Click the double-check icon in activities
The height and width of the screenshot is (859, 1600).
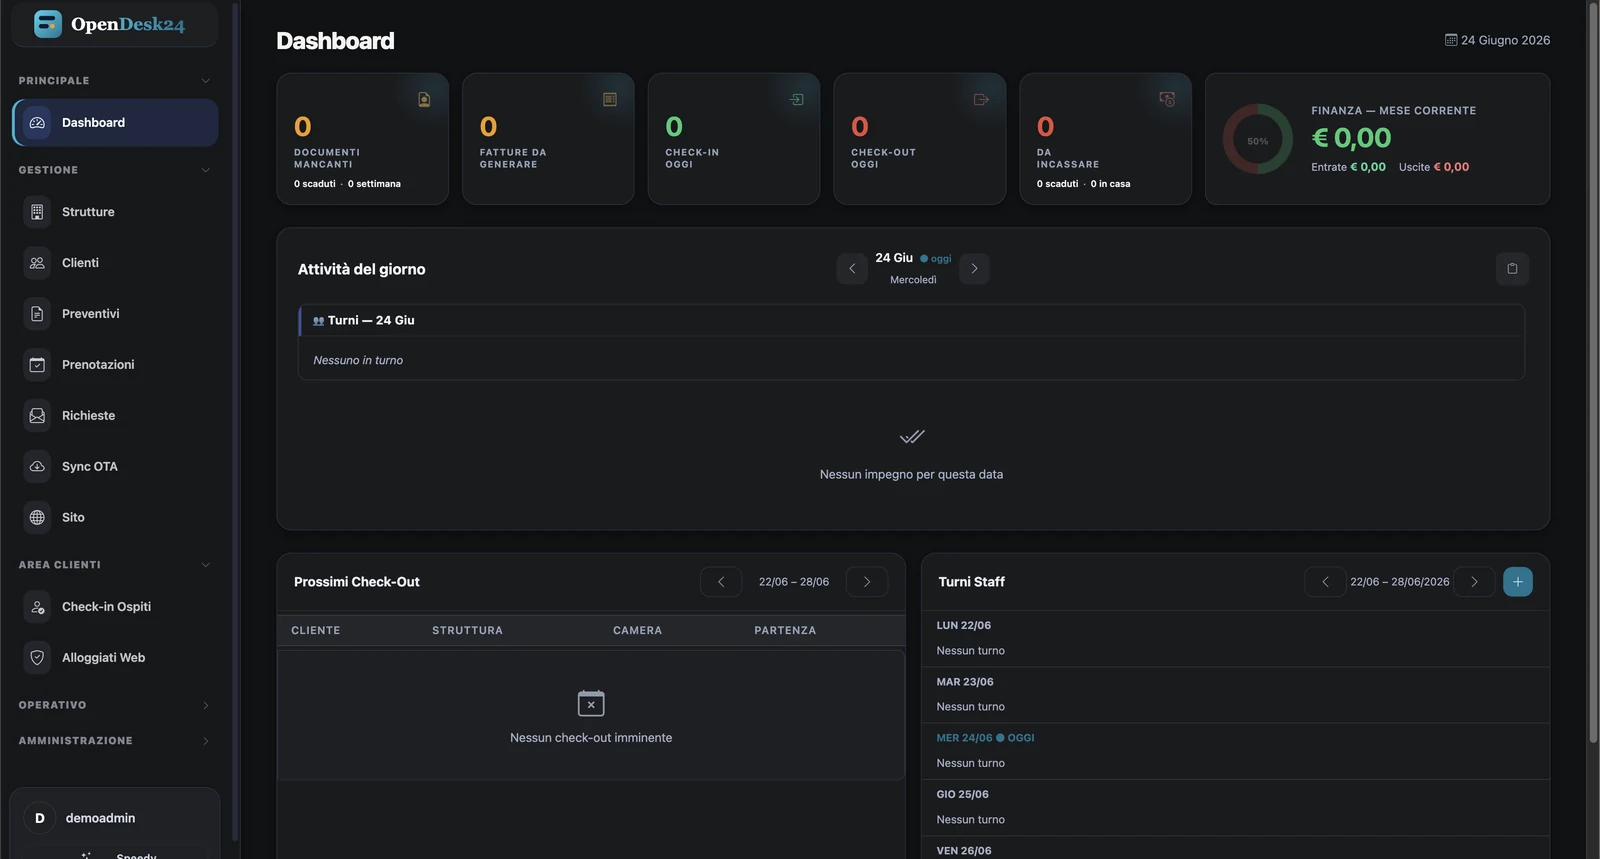click(912, 437)
